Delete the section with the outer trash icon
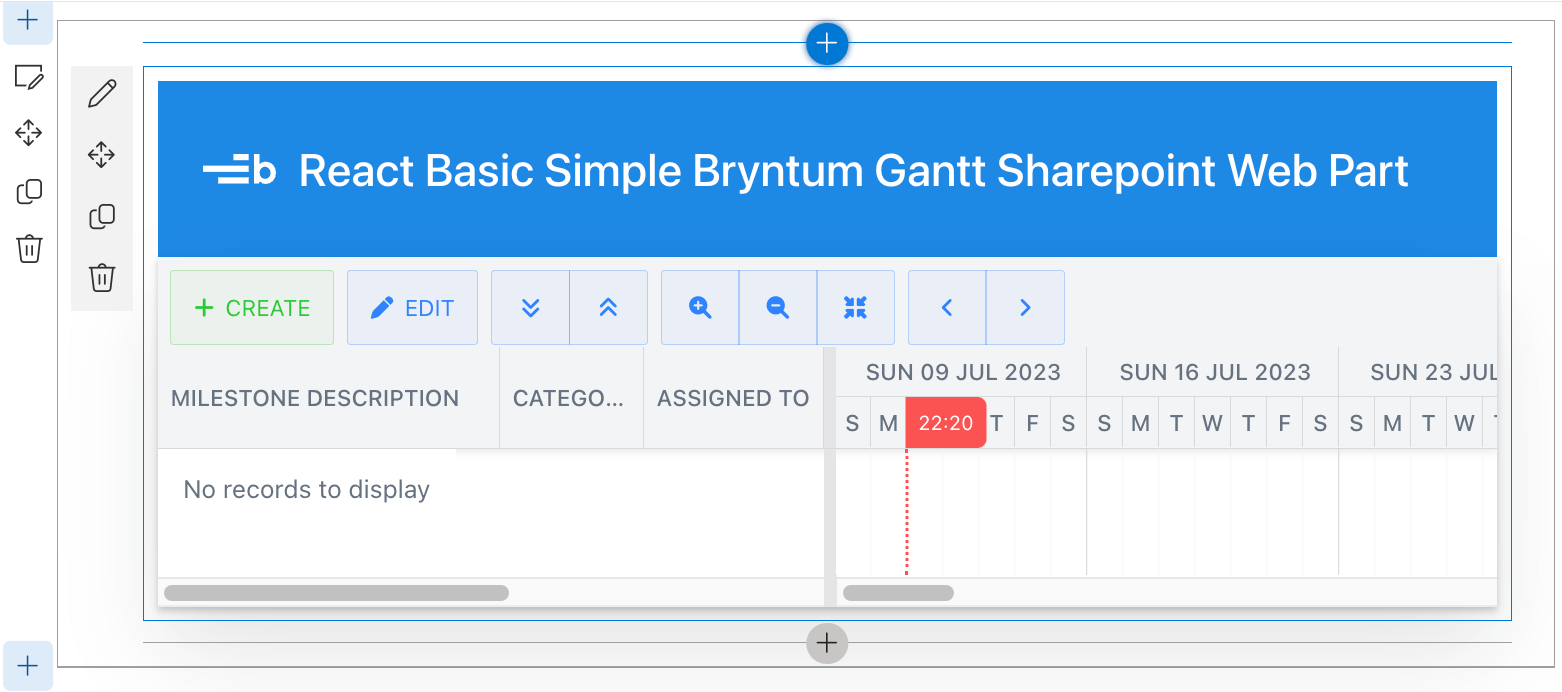This screenshot has width=1562, height=692. [x=29, y=248]
